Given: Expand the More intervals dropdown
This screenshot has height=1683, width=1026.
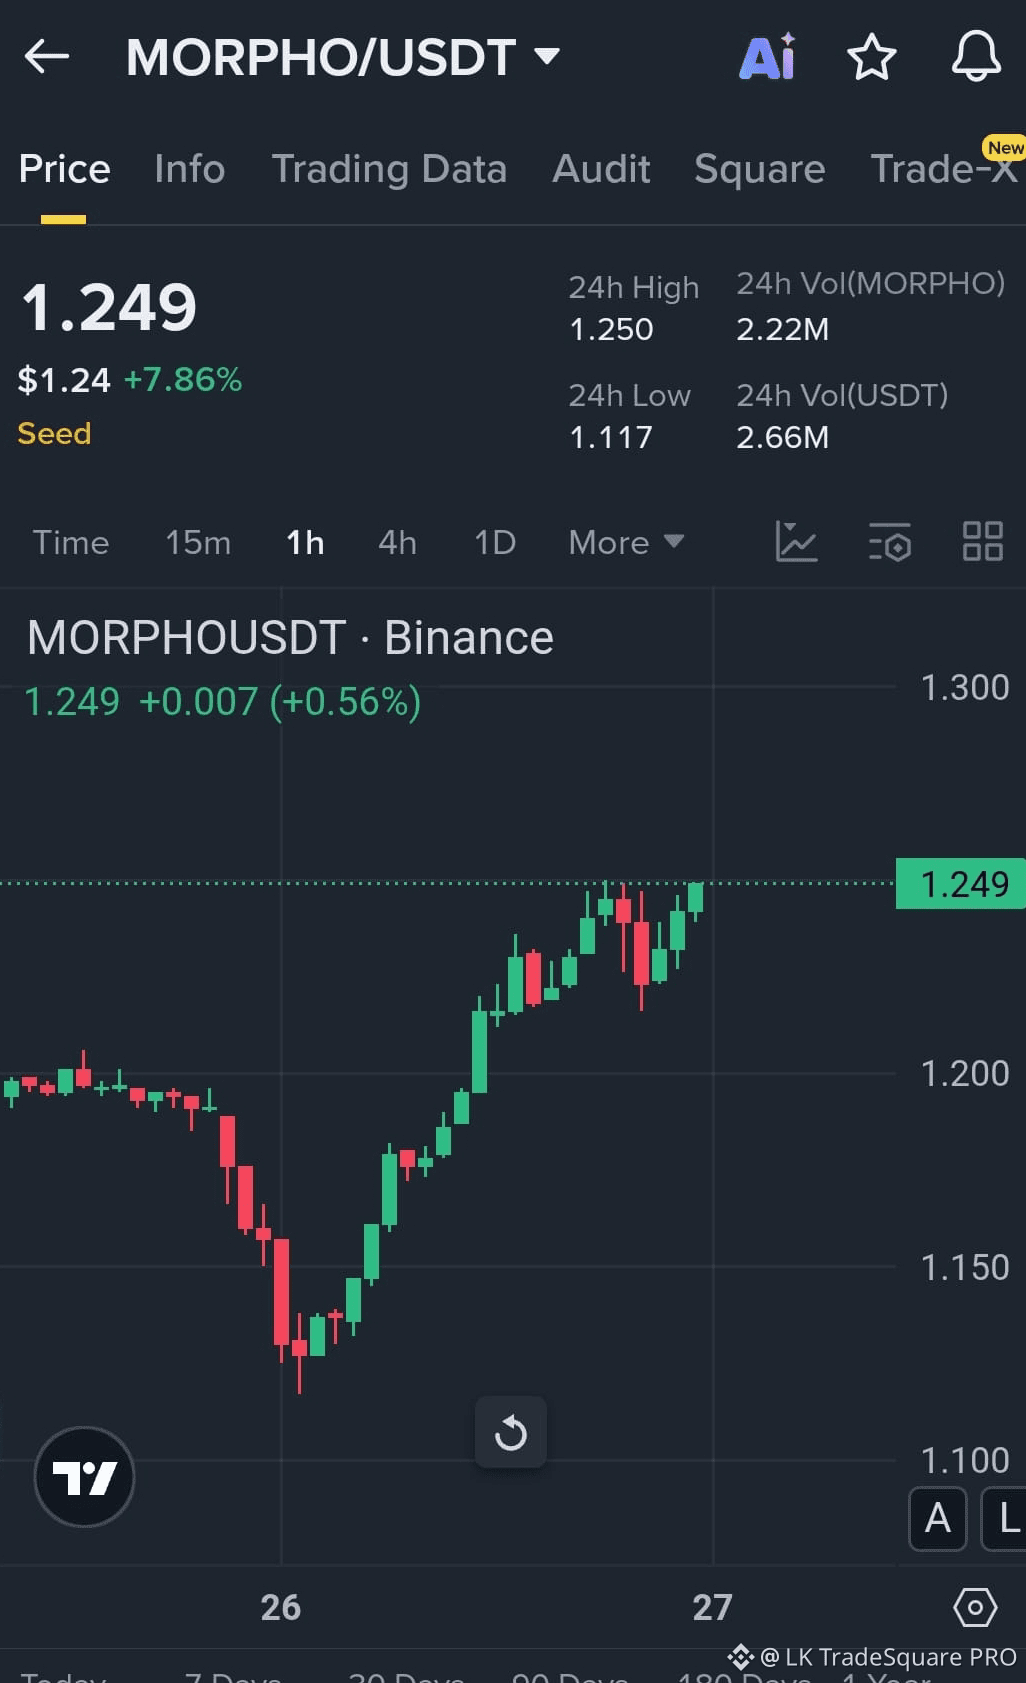Looking at the screenshot, I should point(626,542).
